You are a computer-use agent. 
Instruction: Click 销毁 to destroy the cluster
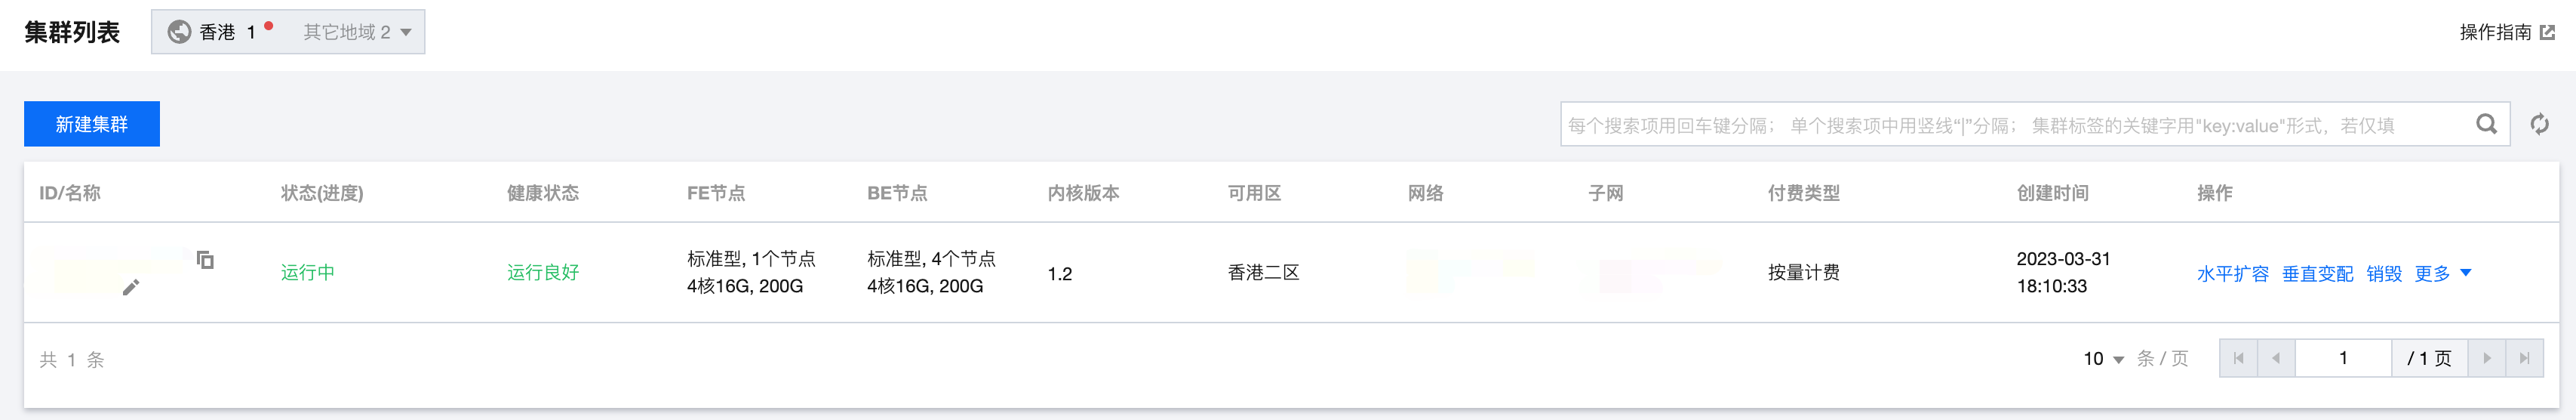(x=2384, y=273)
